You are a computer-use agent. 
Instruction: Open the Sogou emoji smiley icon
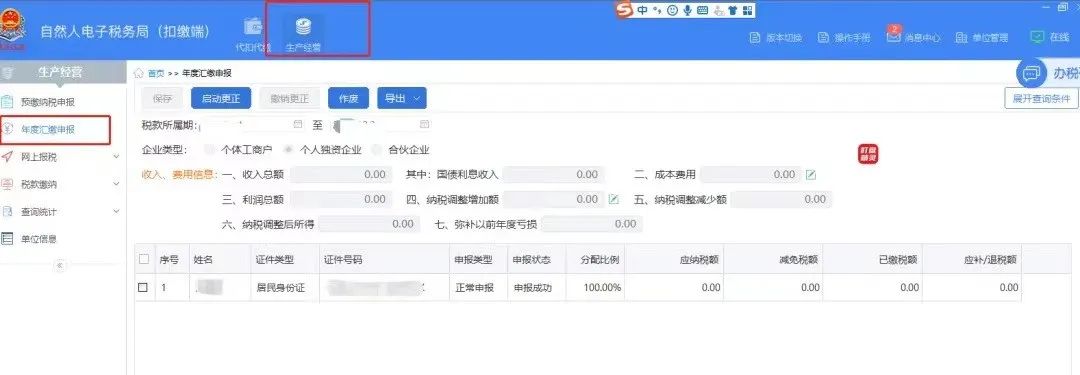tap(672, 10)
